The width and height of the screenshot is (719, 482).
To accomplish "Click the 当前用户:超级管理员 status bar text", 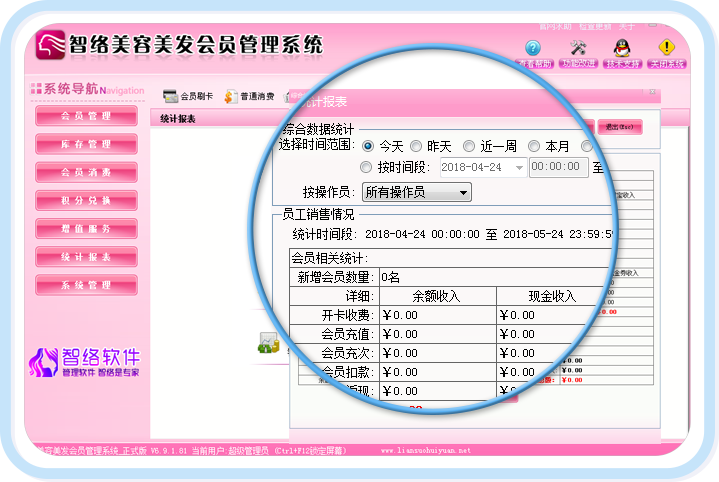I will [230, 451].
